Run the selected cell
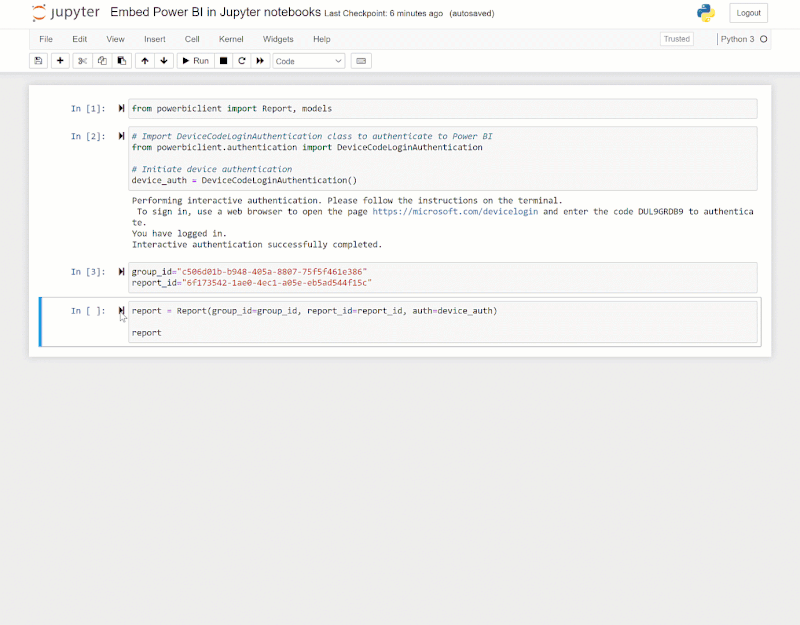Viewport: 800px width, 625px height. click(195, 61)
